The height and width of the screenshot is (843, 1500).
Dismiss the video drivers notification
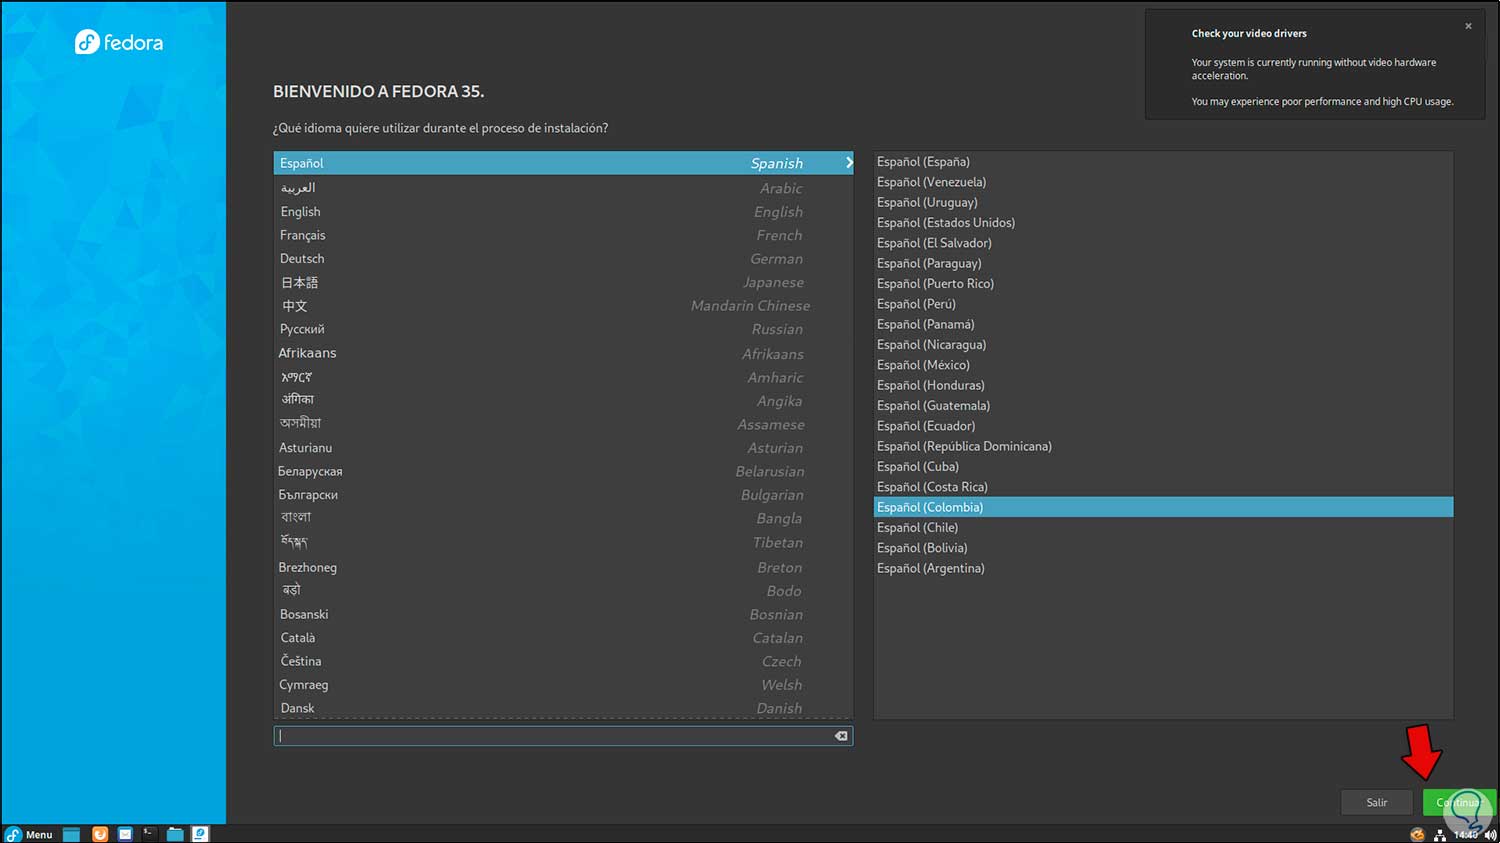point(1468,26)
